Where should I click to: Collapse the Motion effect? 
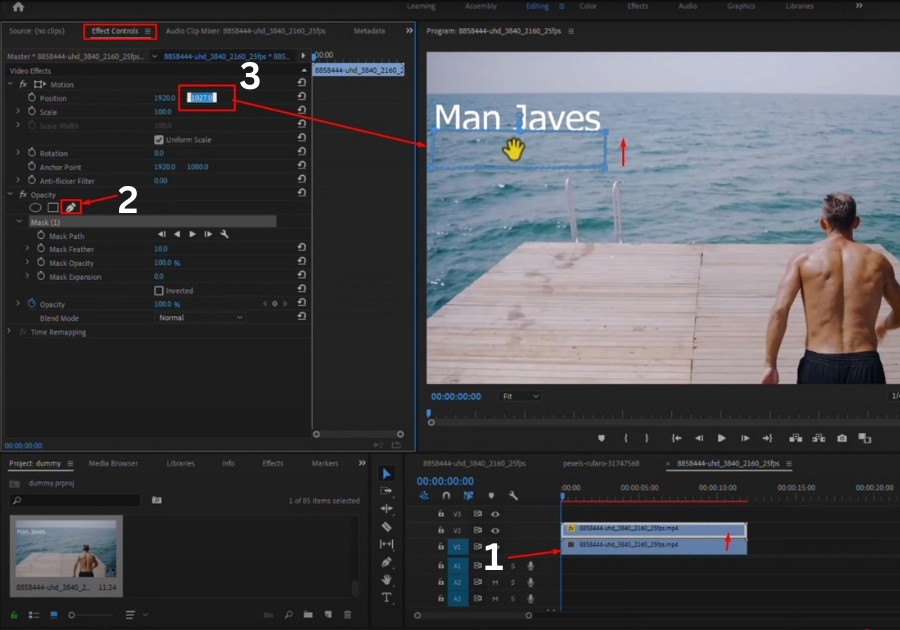[x=10, y=84]
